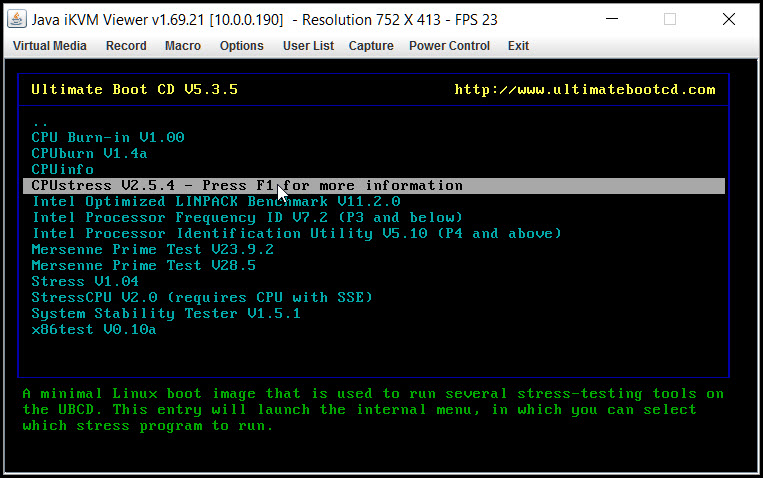Open the Capture menu

point(371,46)
